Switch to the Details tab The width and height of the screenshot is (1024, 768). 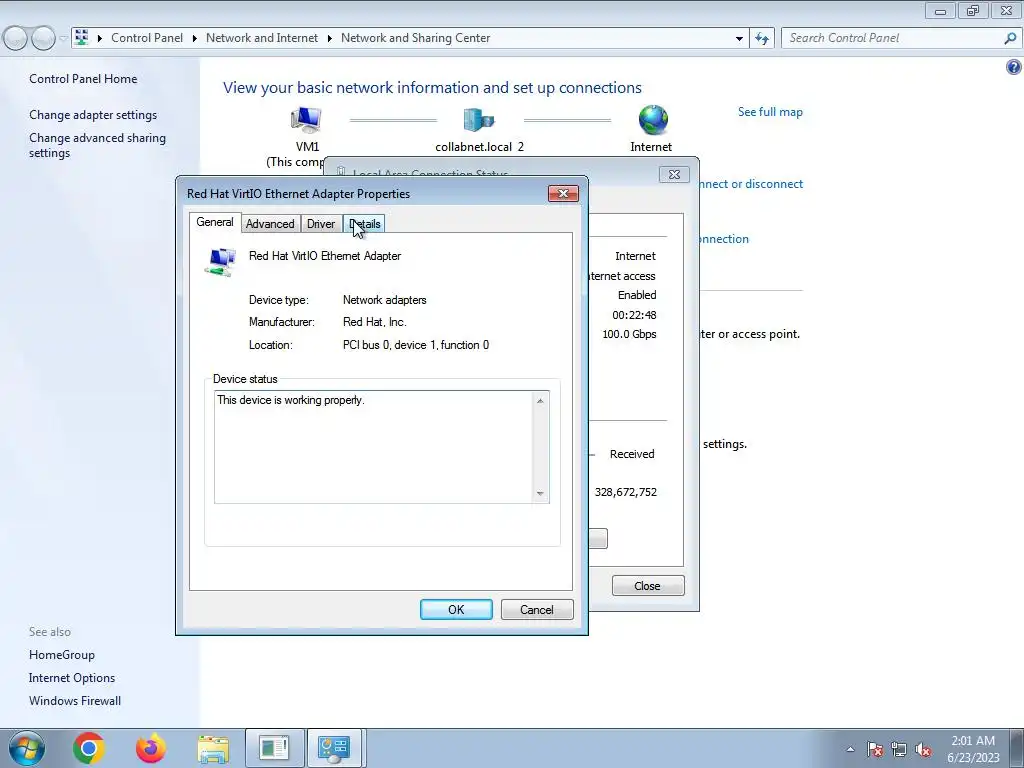pyautogui.click(x=364, y=224)
